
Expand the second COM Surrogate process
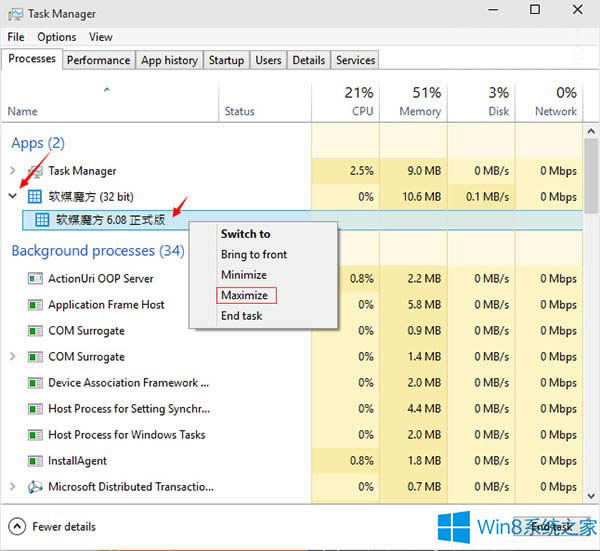click(x=13, y=357)
